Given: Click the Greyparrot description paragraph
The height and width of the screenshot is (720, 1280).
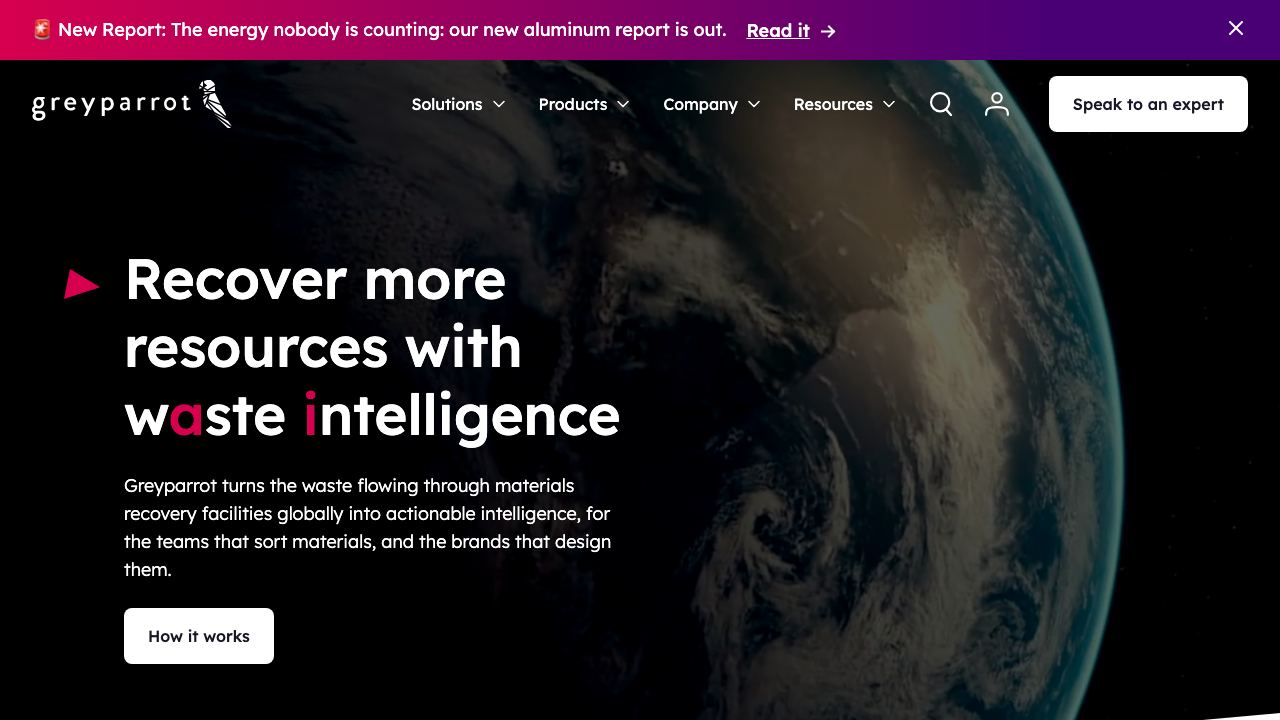Looking at the screenshot, I should click(368, 527).
